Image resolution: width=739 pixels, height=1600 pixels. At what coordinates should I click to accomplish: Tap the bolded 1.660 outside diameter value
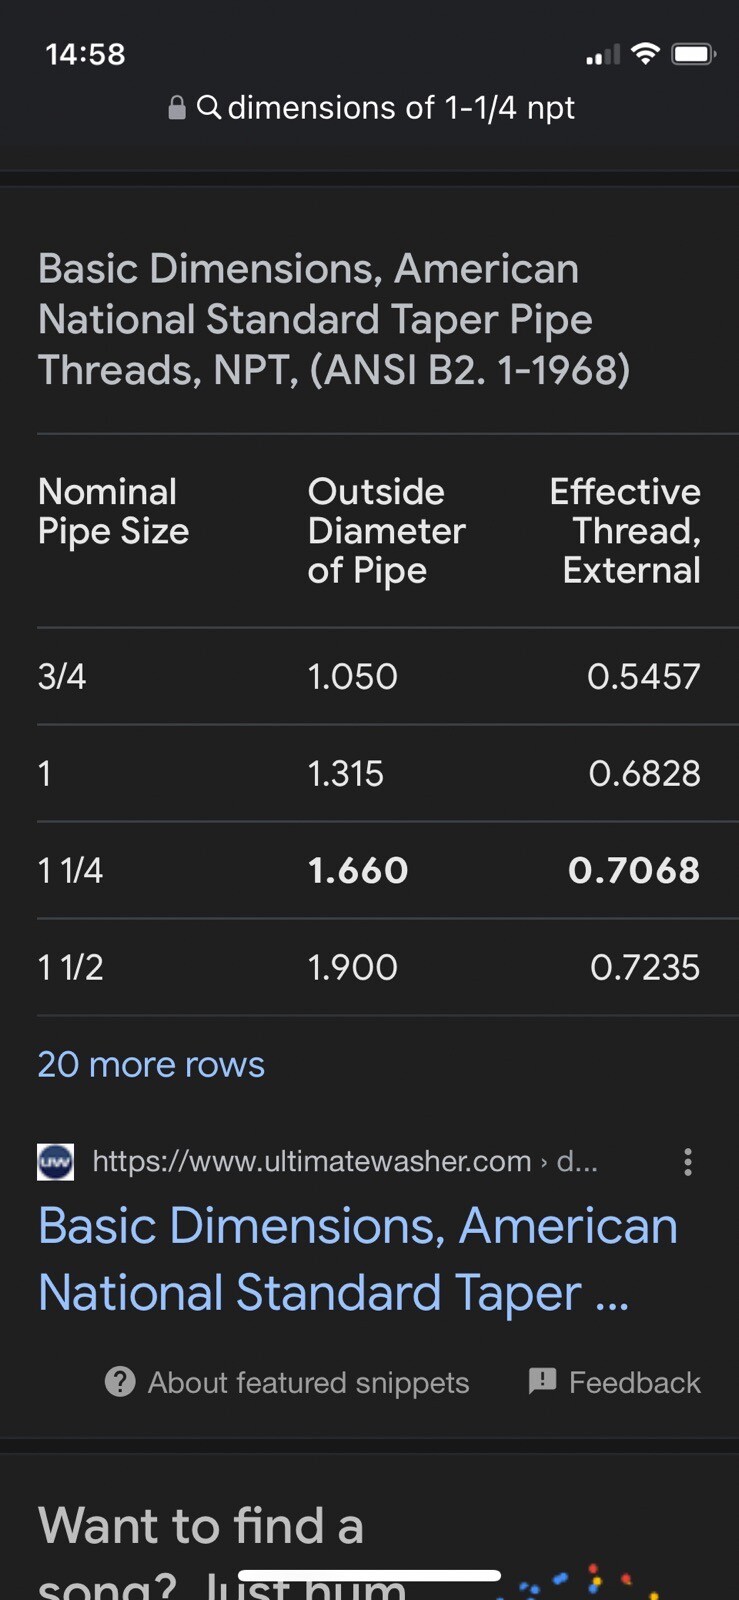[x=358, y=870]
